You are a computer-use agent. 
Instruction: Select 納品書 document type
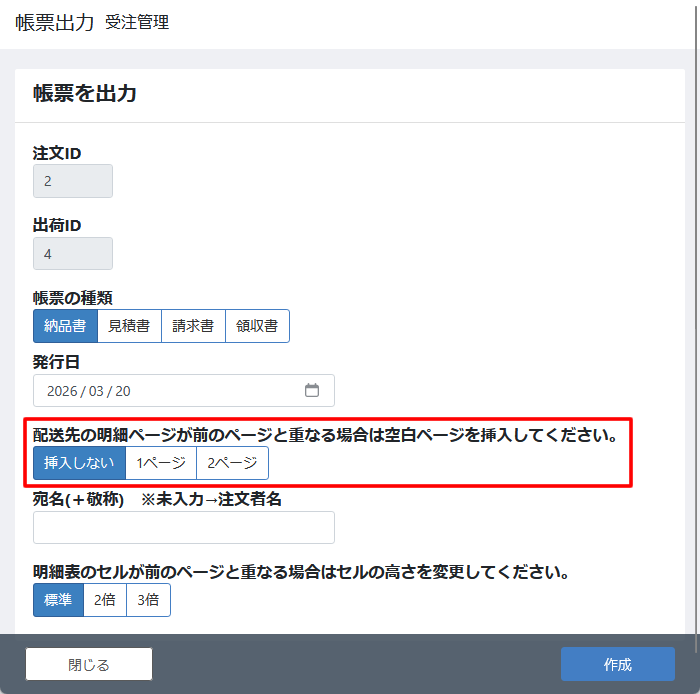[65, 326]
